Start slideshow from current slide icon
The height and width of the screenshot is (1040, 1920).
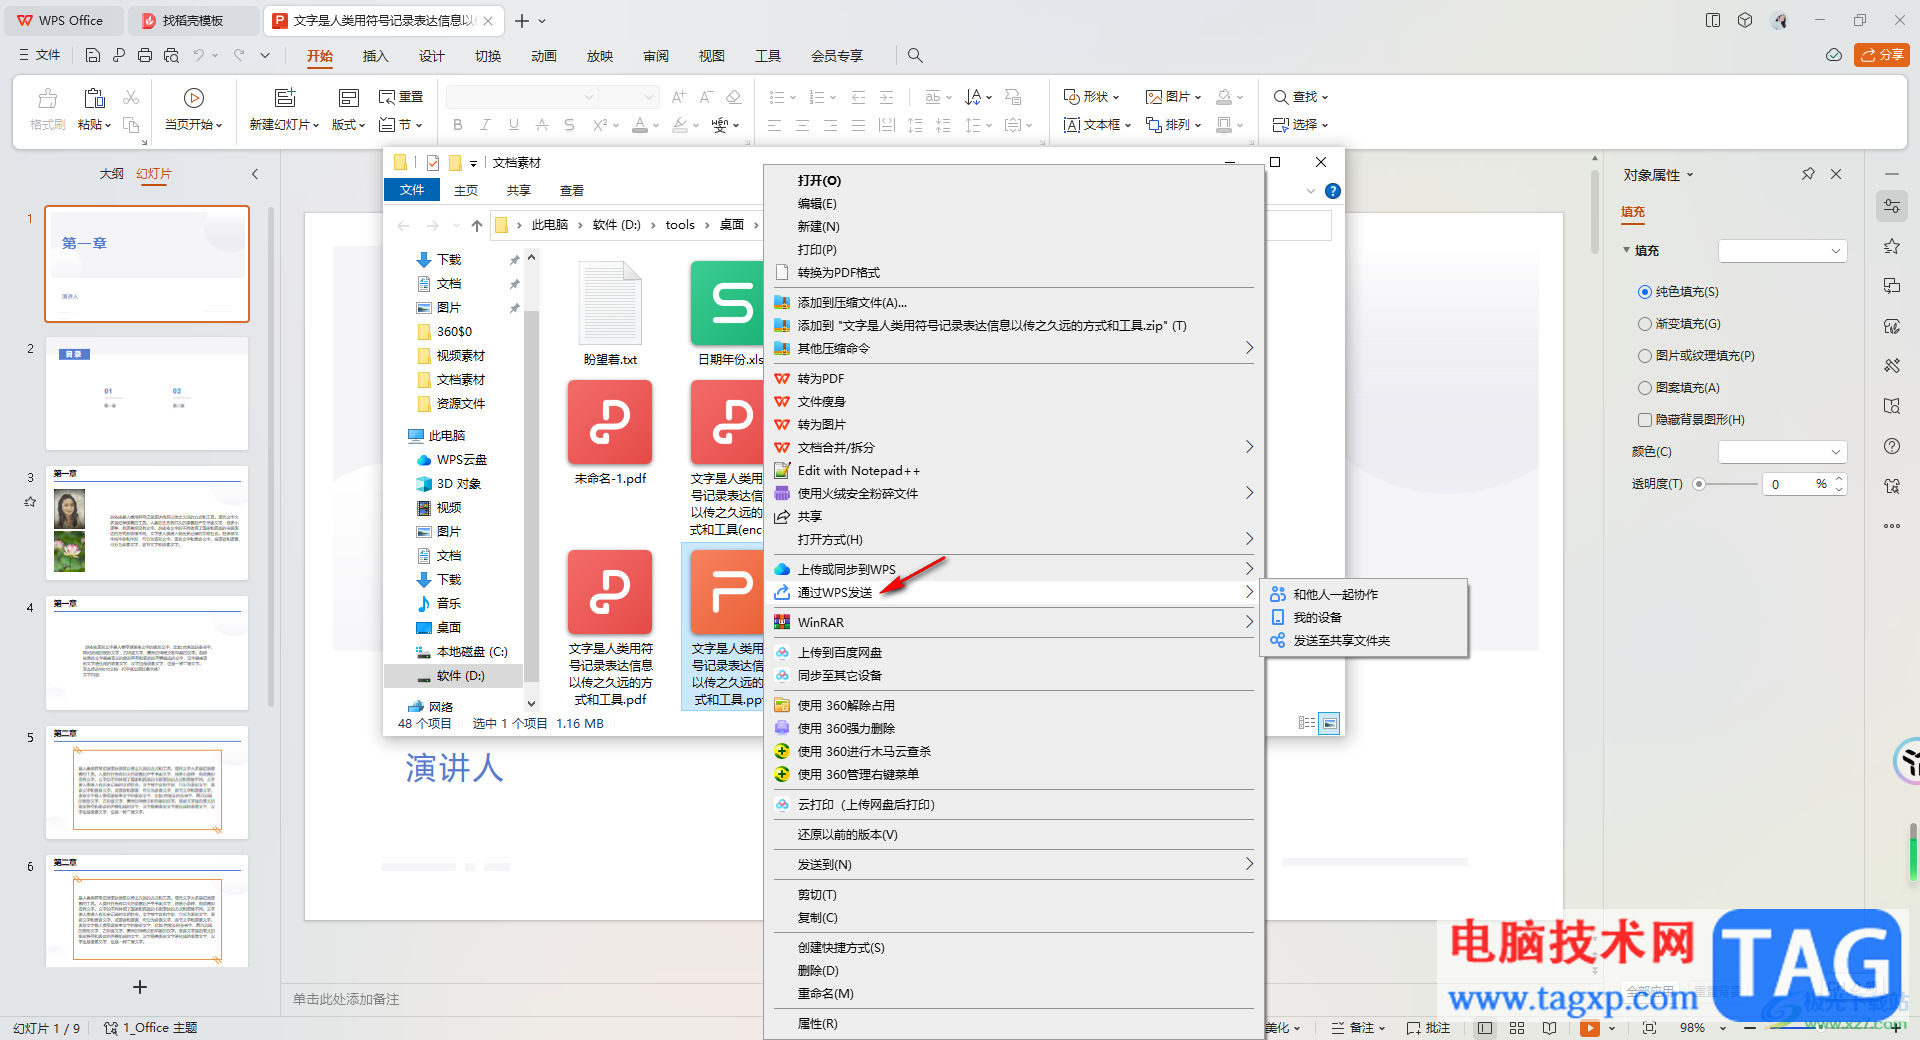[x=194, y=98]
